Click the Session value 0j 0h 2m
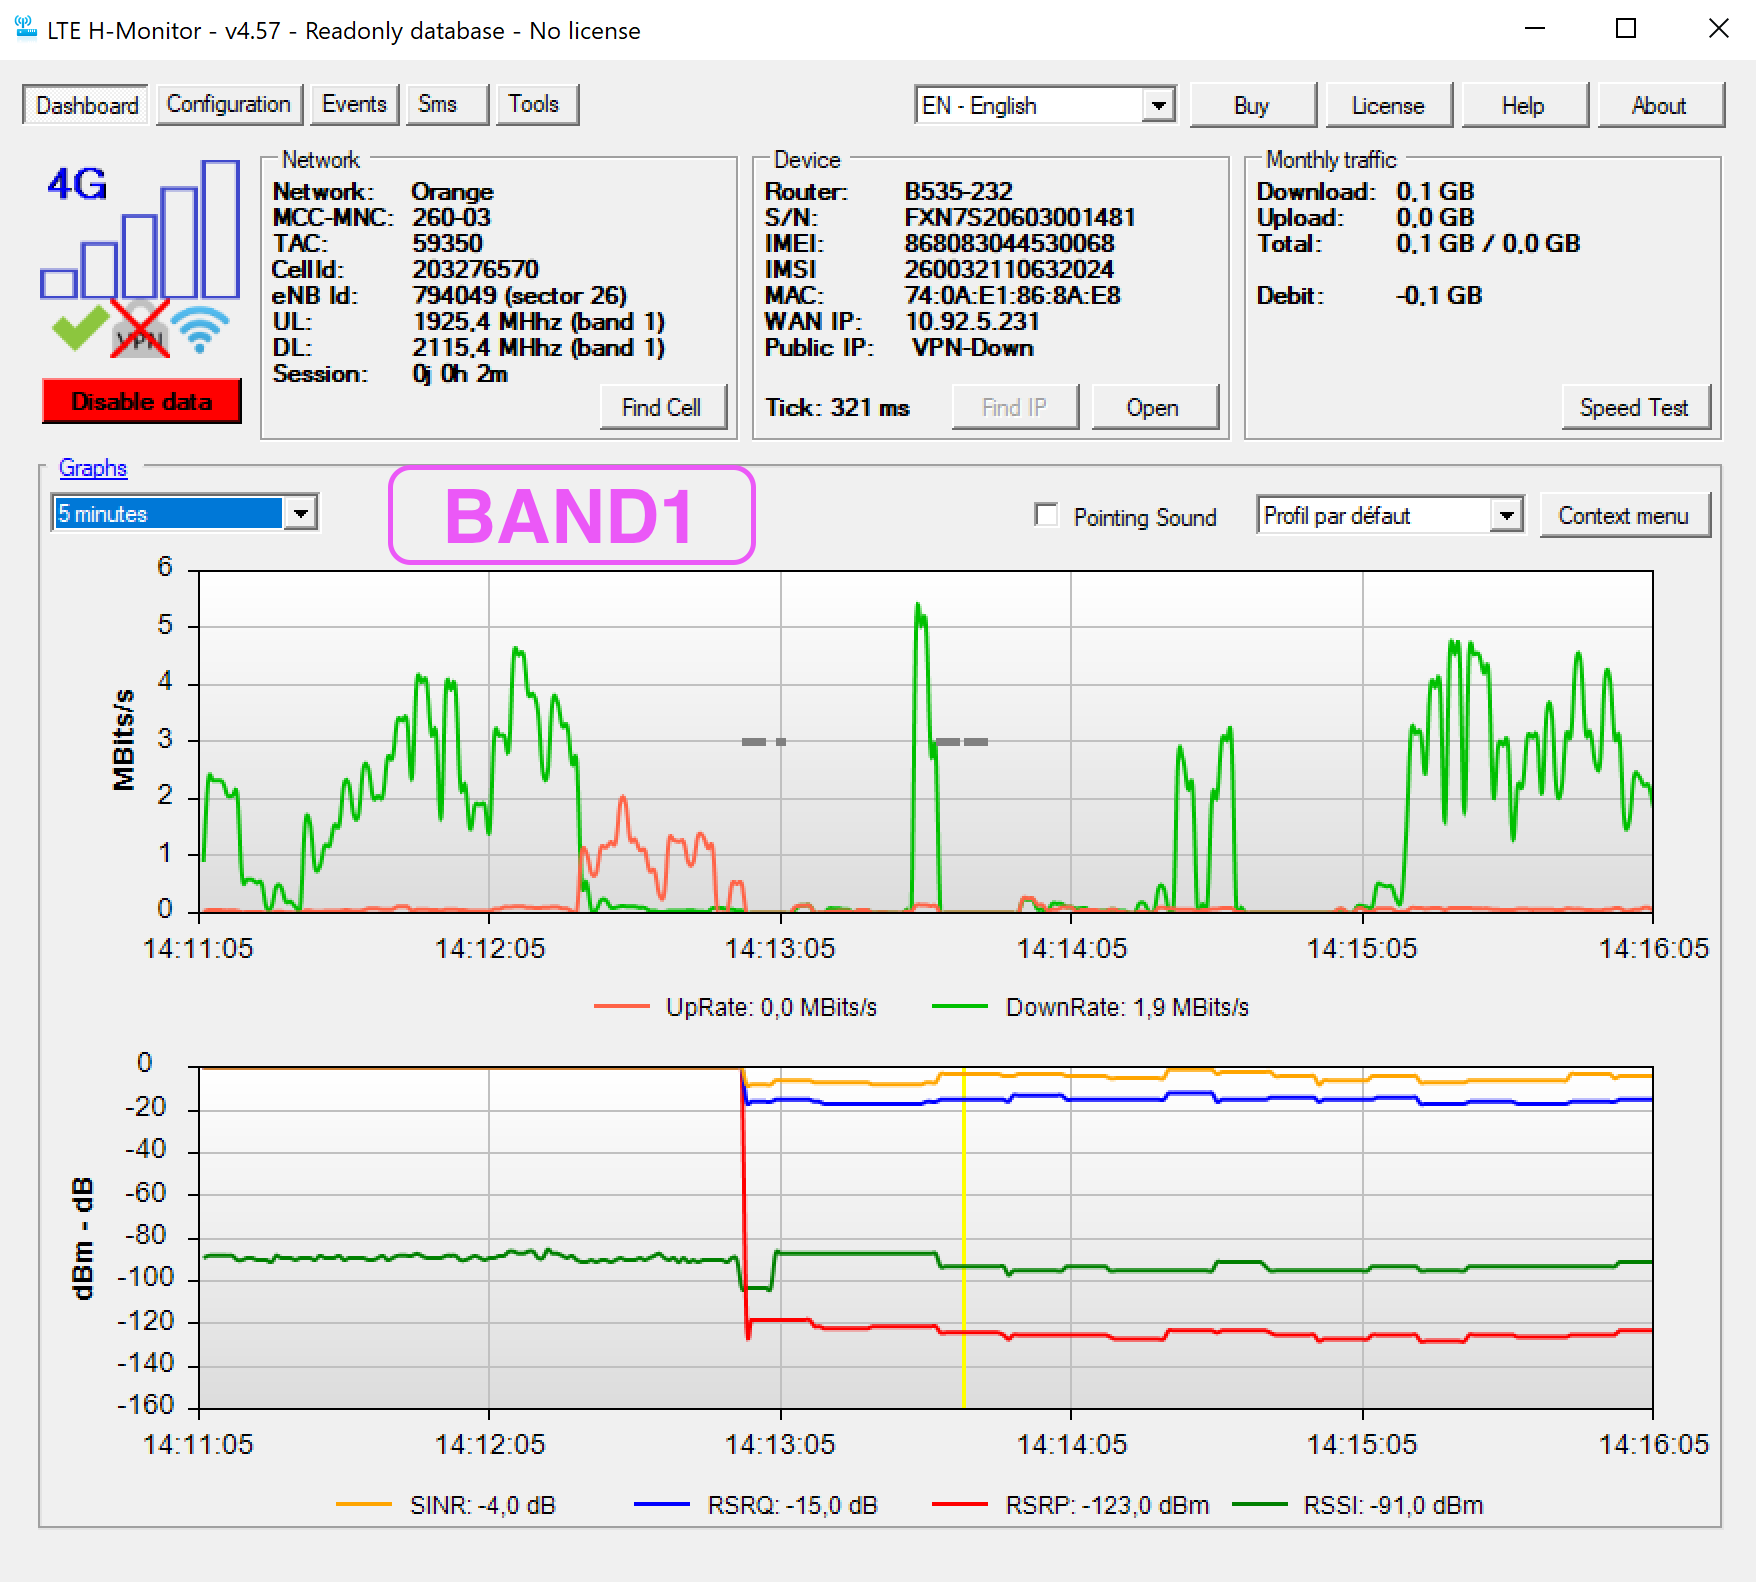 click(x=460, y=373)
